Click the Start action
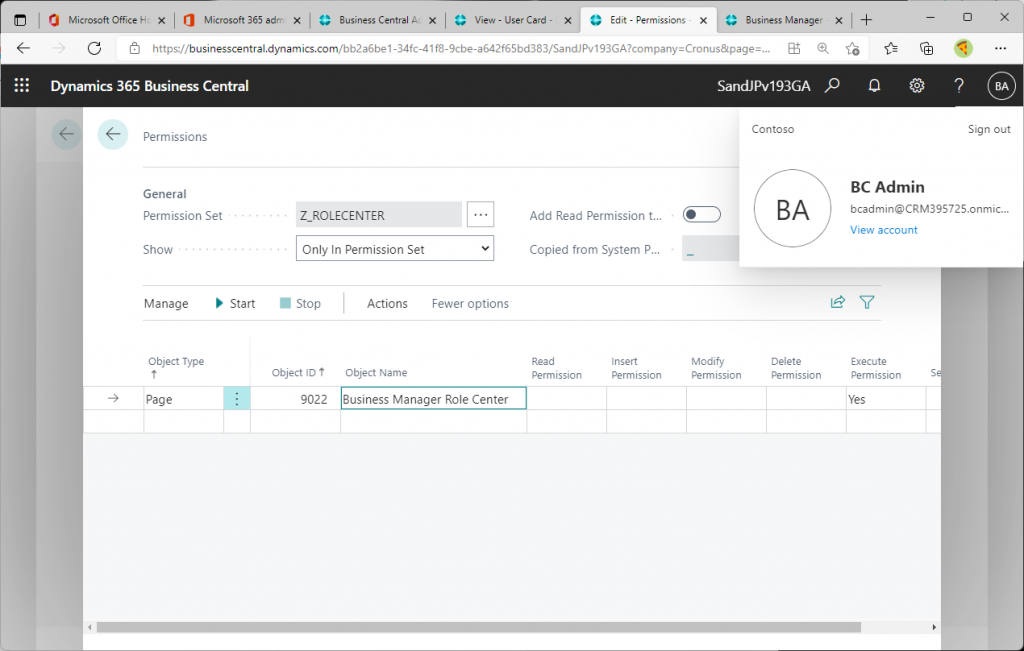The width and height of the screenshot is (1024, 651). coord(235,303)
